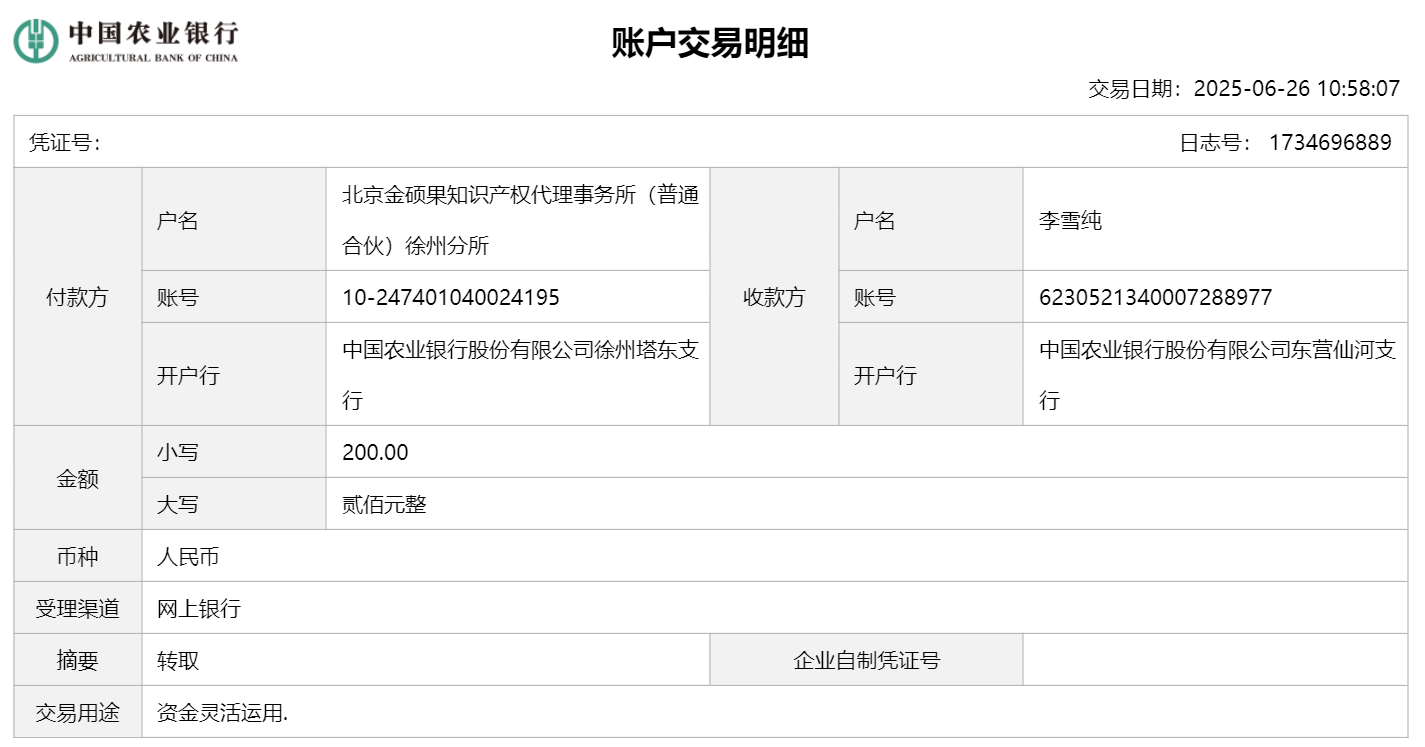Click the 收款方 header cell
1425x747 pixels.
pos(773,297)
